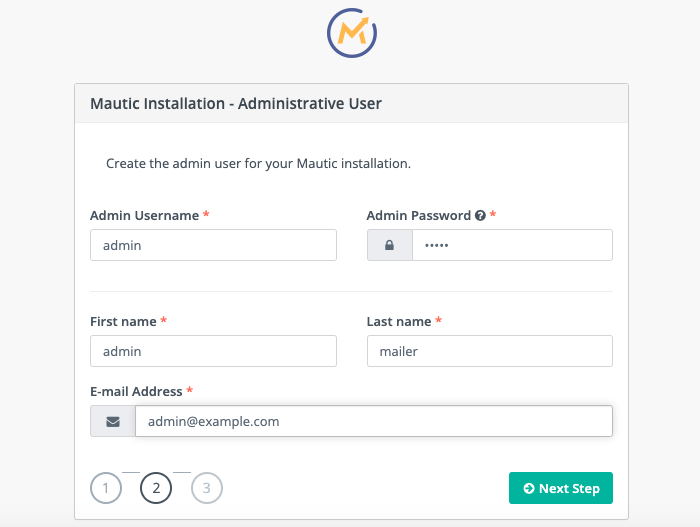This screenshot has width=700, height=527.
Task: Click the First name label
Action: coord(123,321)
